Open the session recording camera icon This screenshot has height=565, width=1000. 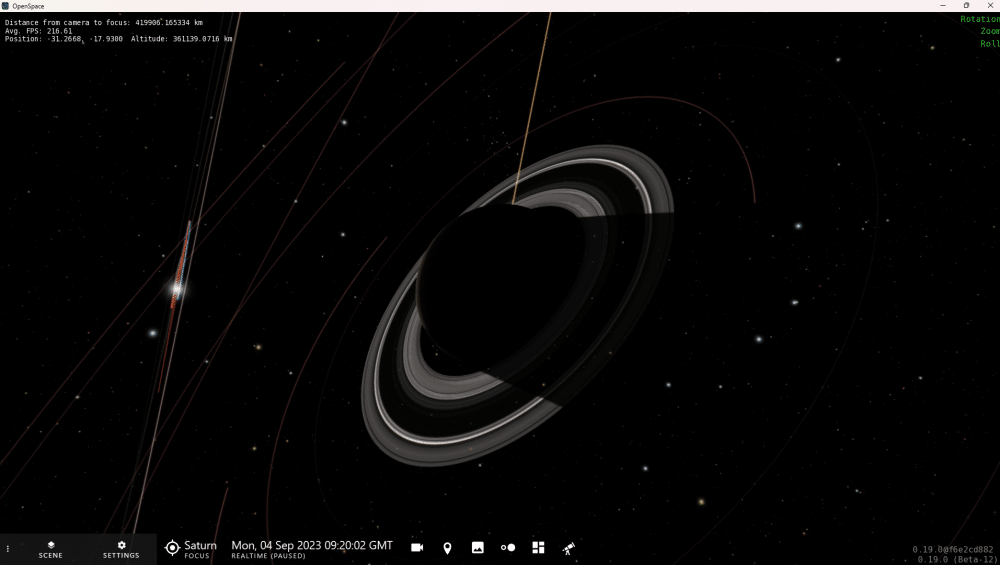pos(417,548)
